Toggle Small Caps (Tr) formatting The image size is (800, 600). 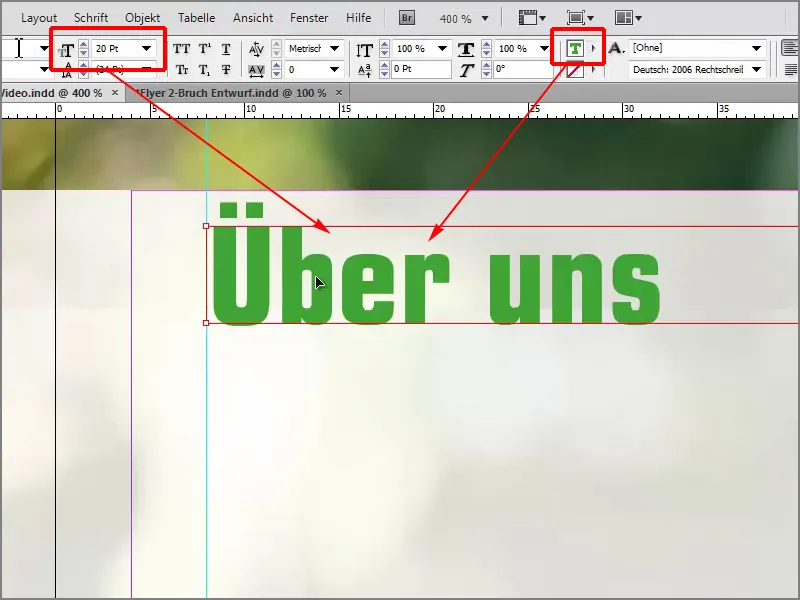point(182,69)
